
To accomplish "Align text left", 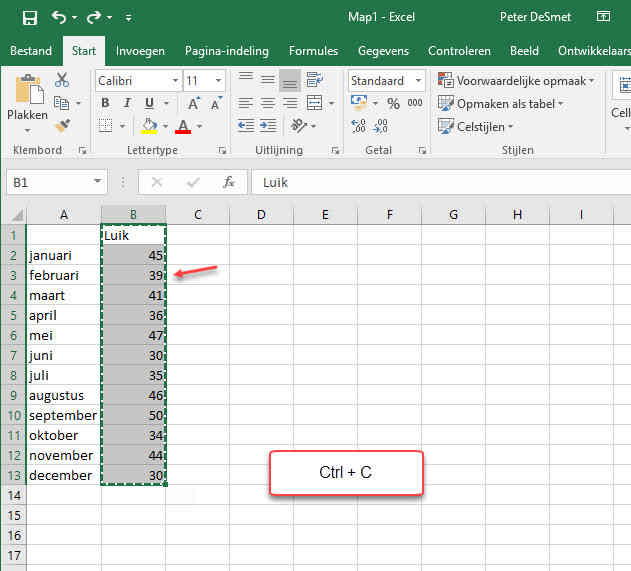I will click(245, 103).
